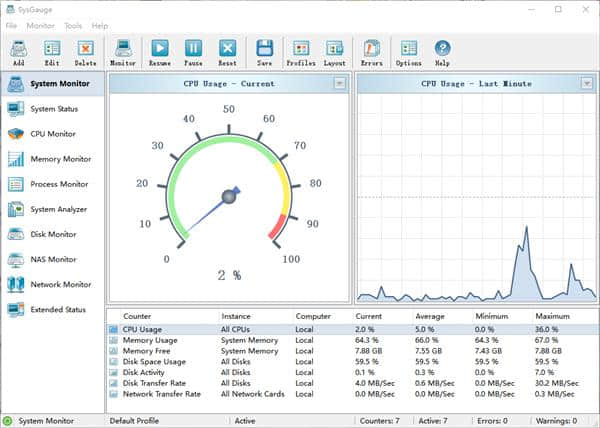
Task: Open the Tools menu
Action: coord(73,25)
